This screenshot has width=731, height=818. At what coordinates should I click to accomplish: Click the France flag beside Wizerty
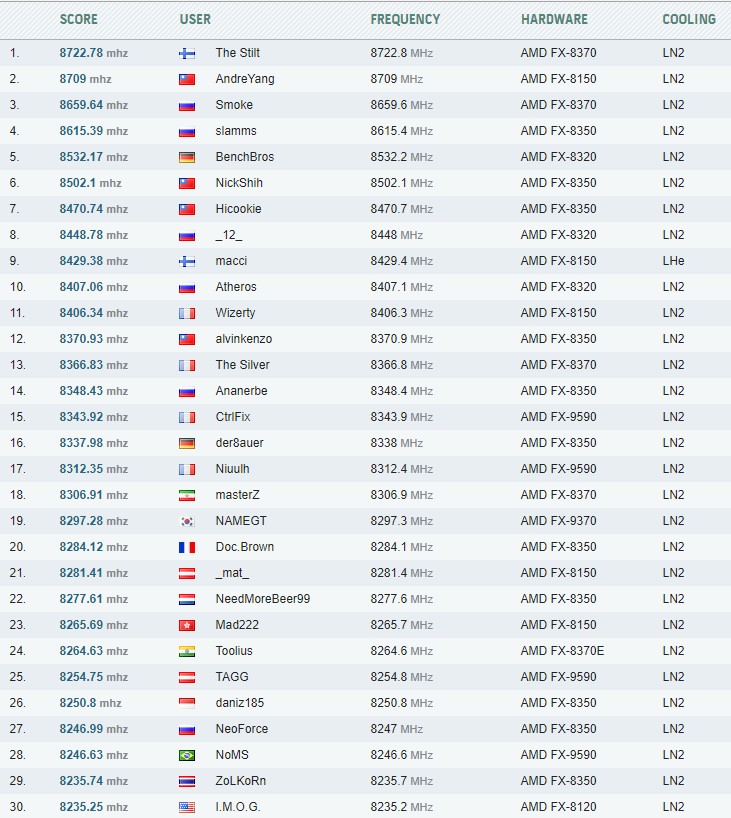pos(187,313)
